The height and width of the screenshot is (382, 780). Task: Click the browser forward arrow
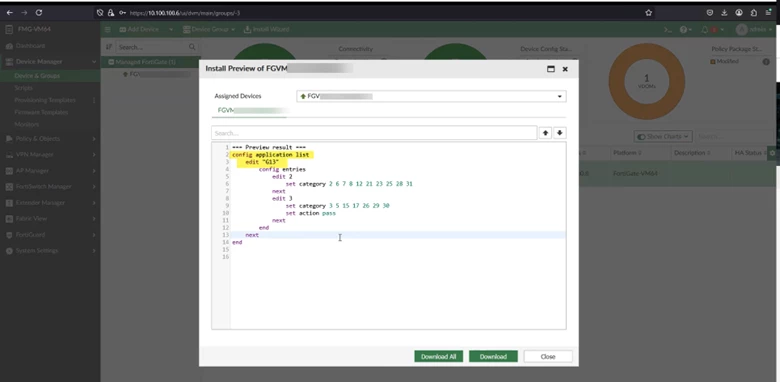coord(24,13)
